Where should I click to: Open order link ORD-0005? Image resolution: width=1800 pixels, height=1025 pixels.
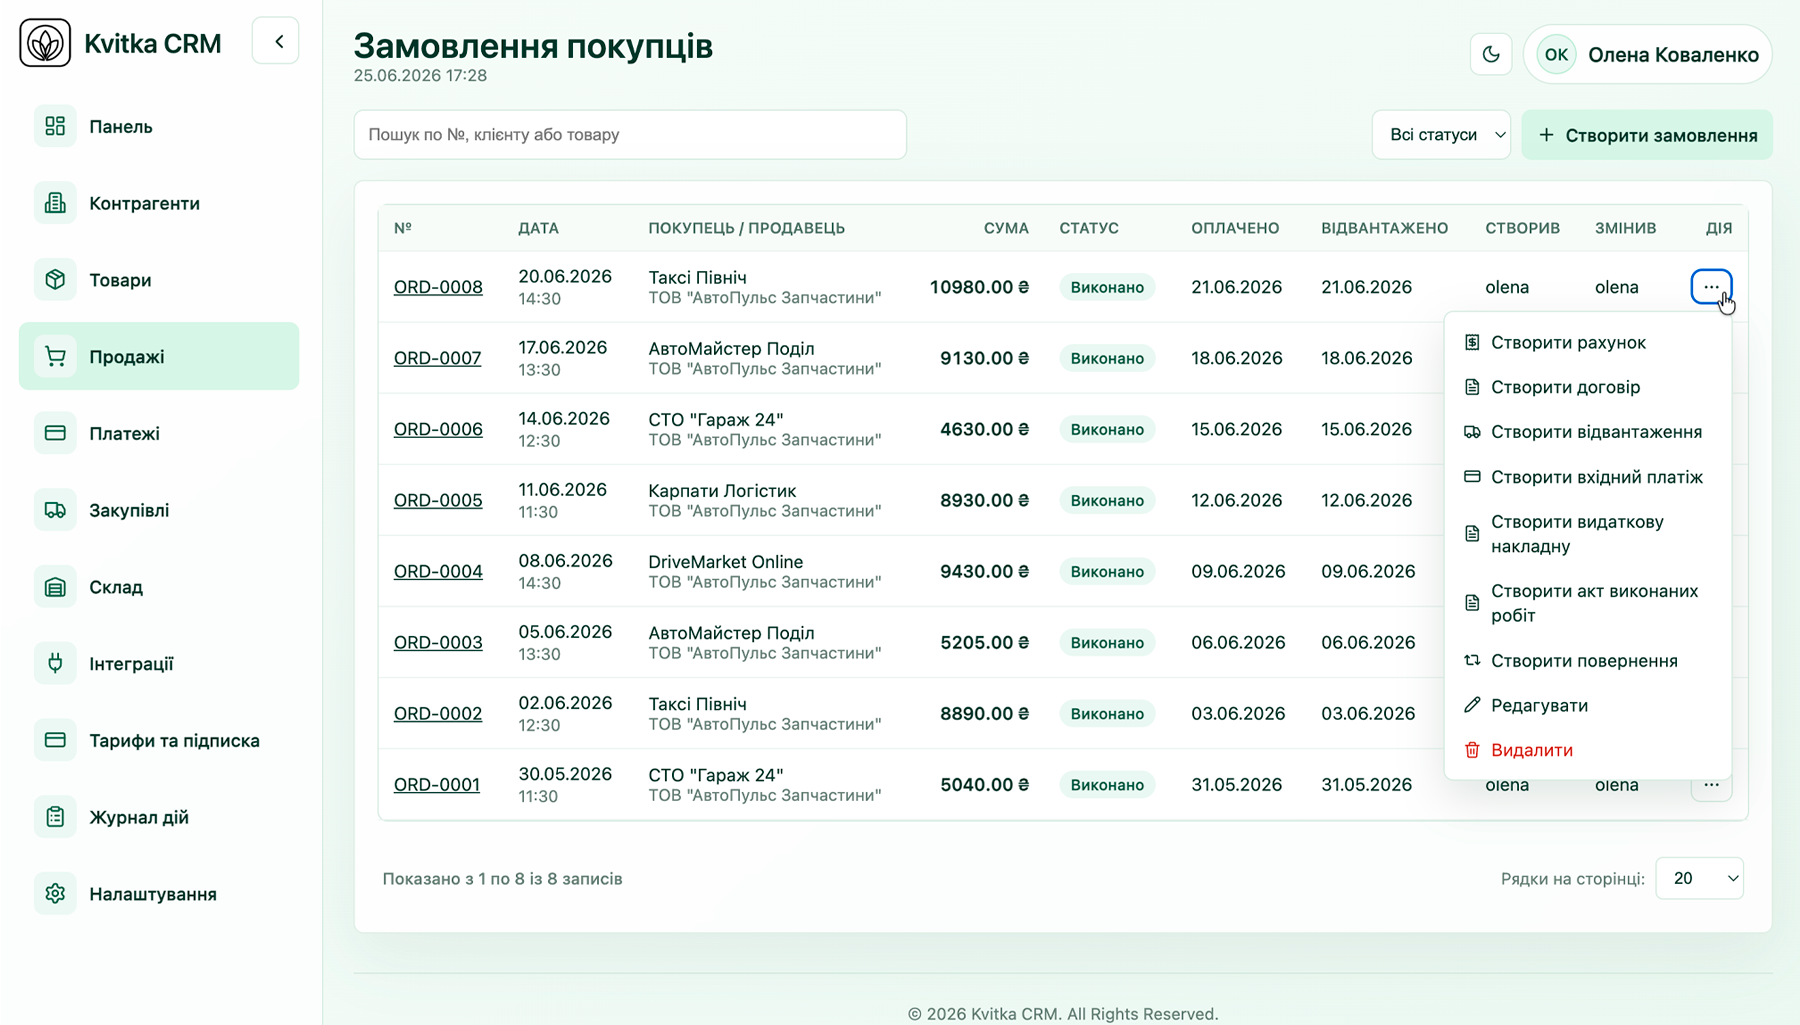[x=438, y=500]
